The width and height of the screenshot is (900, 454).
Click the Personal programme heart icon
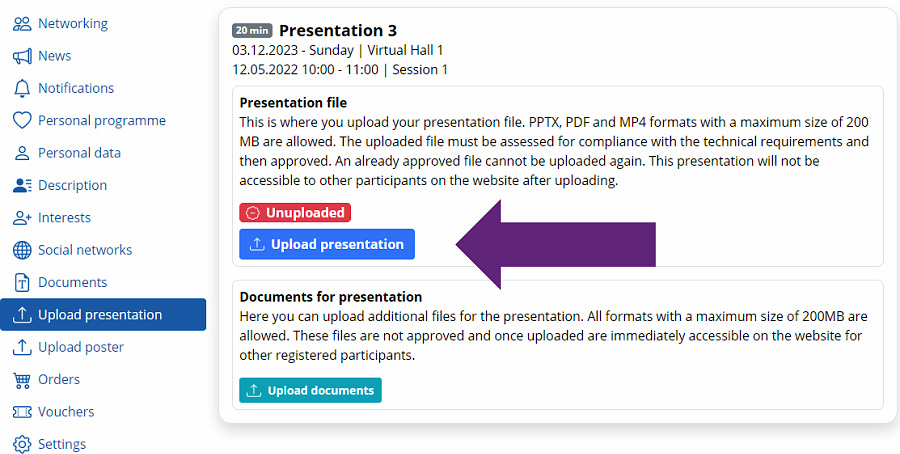pyautogui.click(x=22, y=121)
